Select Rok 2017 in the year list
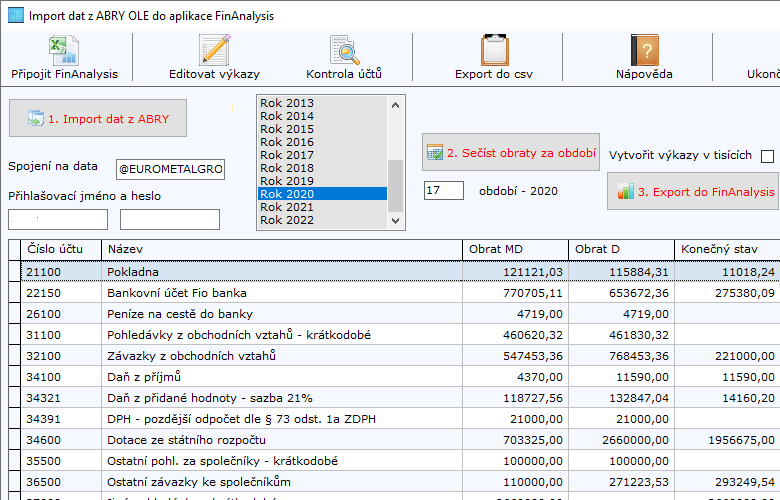 (322, 155)
